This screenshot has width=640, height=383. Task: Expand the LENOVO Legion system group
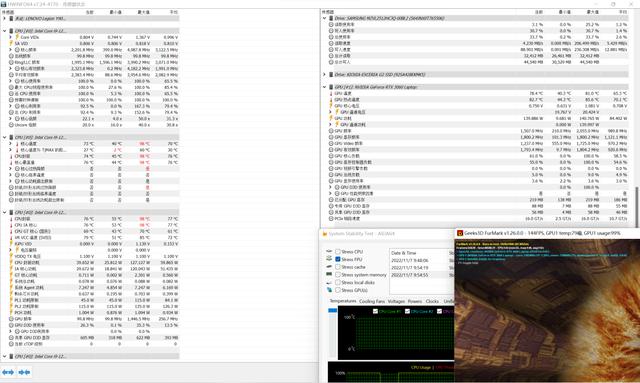[x=4, y=18]
